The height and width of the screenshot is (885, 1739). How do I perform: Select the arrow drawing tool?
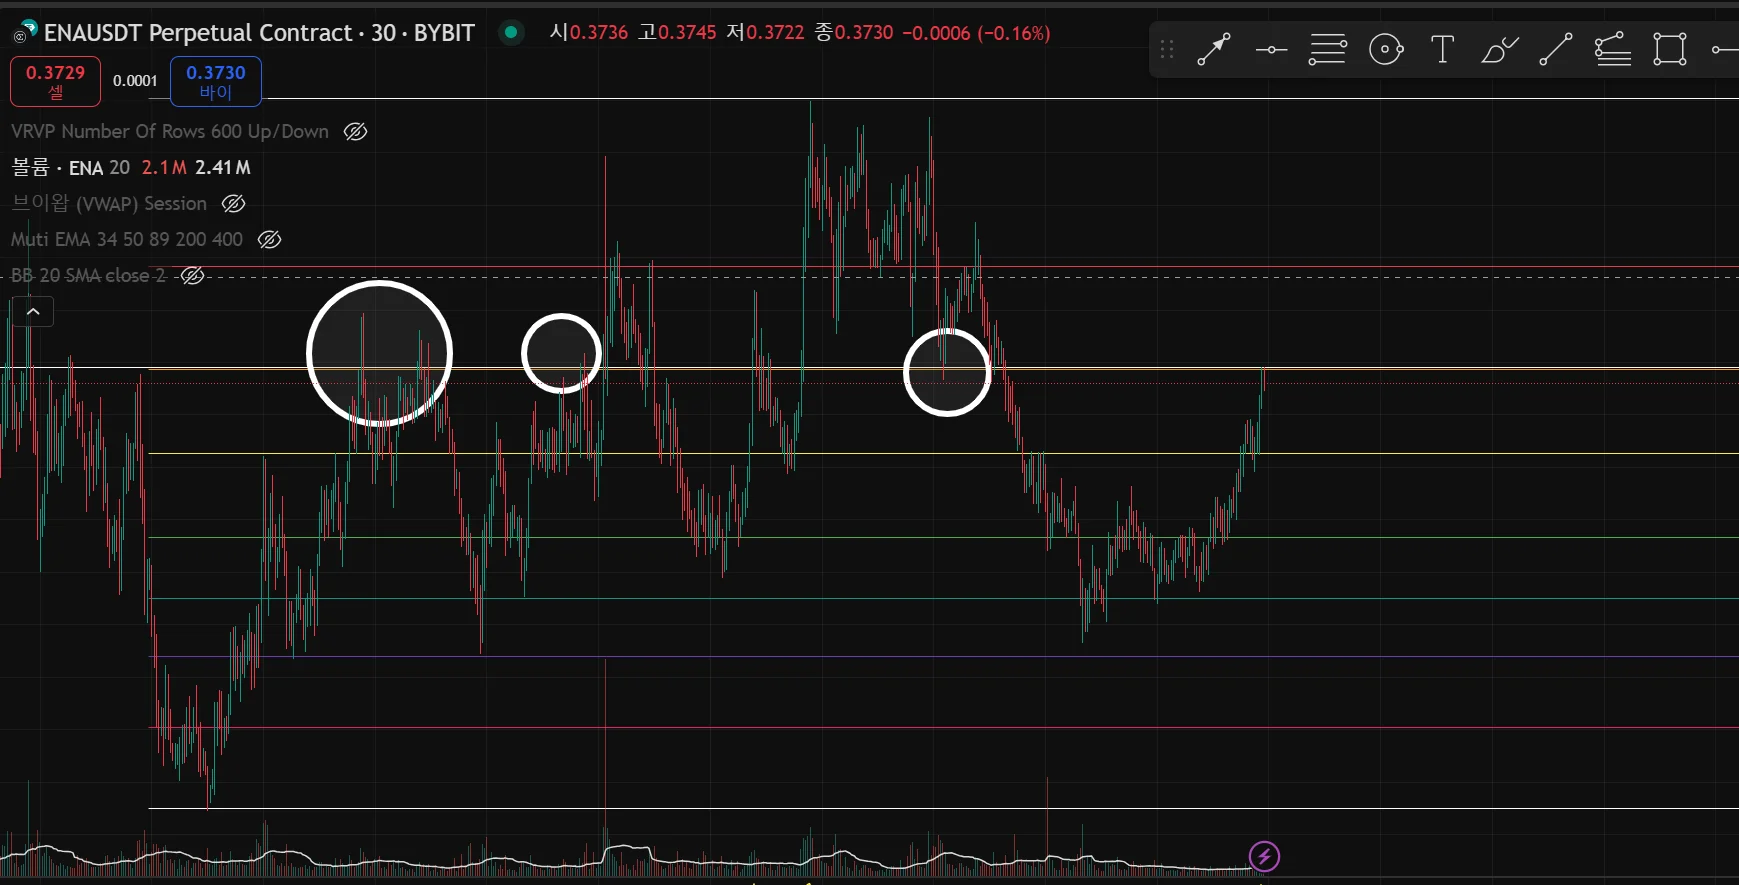(1213, 49)
